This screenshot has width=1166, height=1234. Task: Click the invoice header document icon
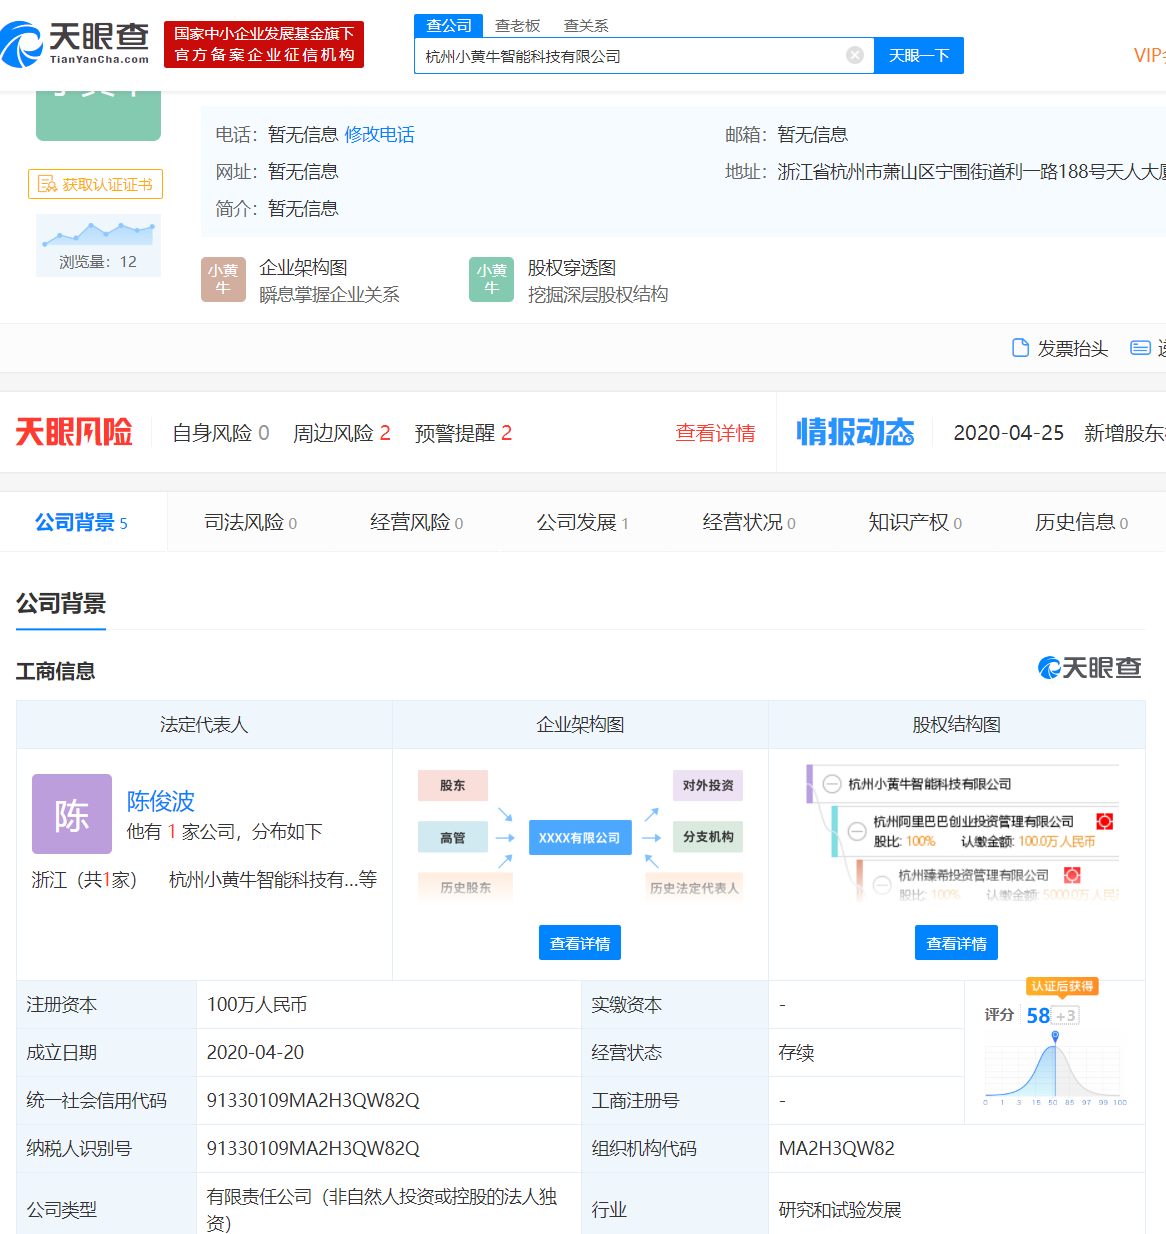1020,348
